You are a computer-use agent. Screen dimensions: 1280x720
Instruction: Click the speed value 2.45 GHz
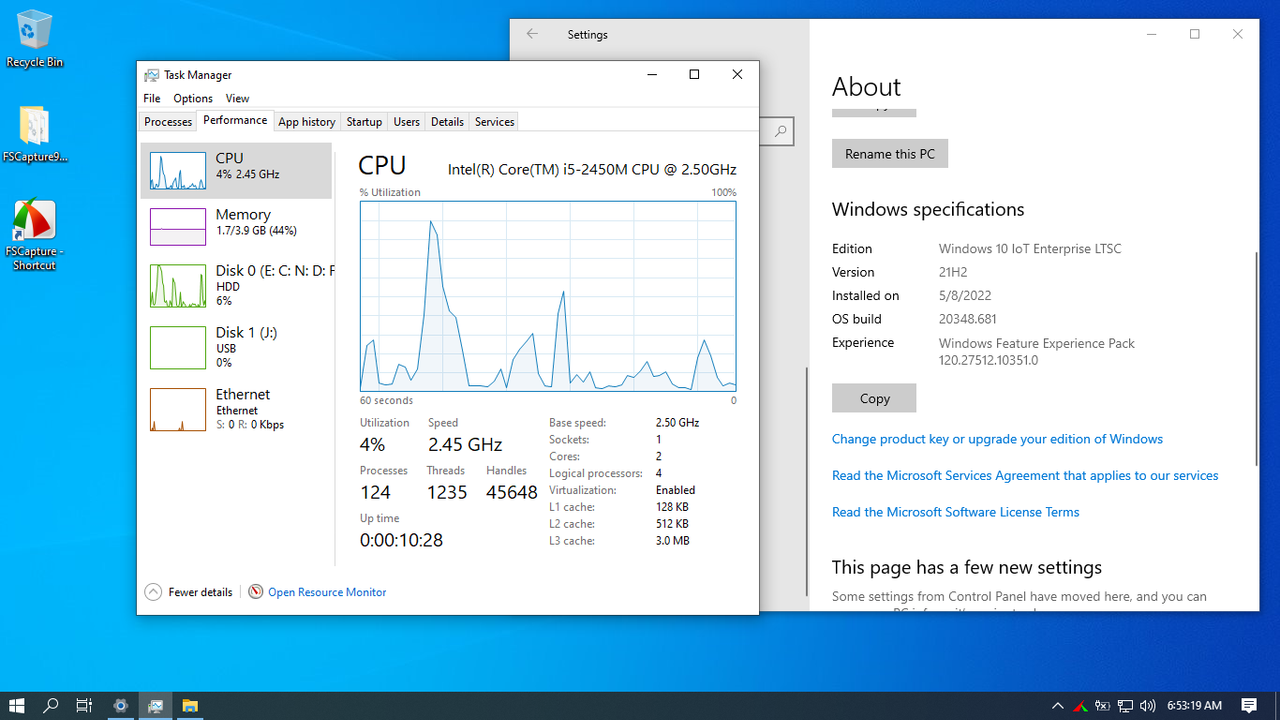[x=465, y=444]
